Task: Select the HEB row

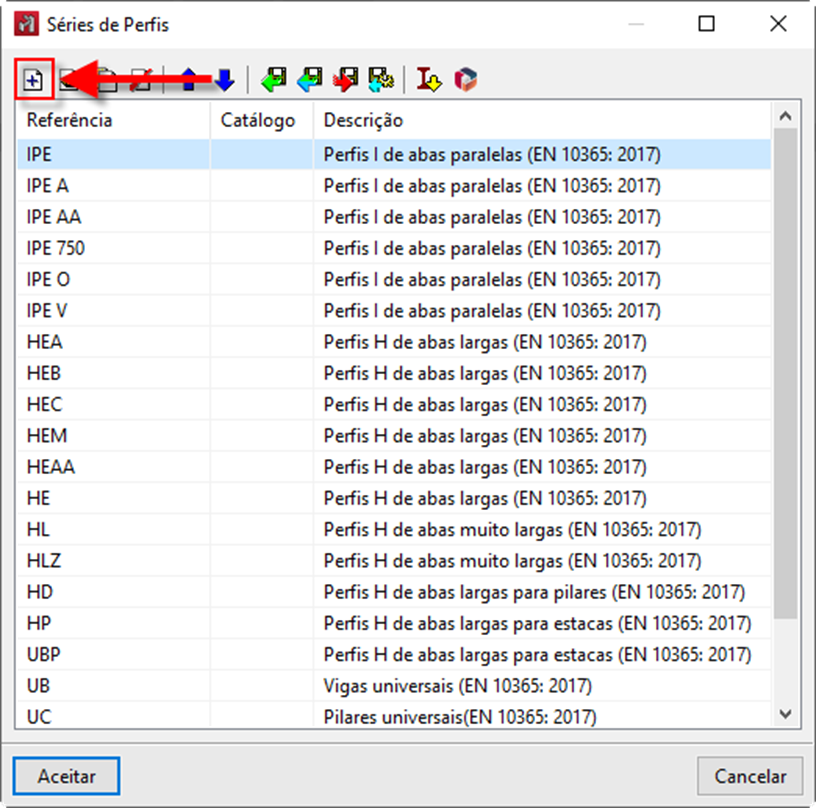Action: tap(394, 373)
